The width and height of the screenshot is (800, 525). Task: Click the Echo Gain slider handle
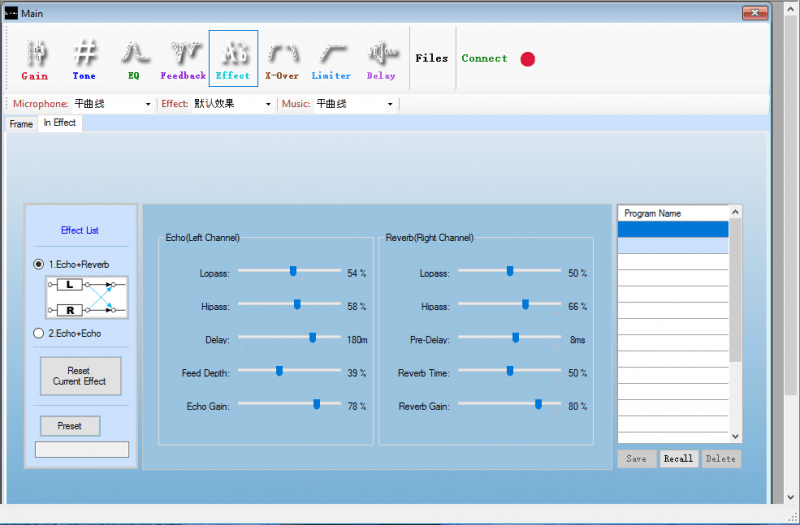point(317,404)
